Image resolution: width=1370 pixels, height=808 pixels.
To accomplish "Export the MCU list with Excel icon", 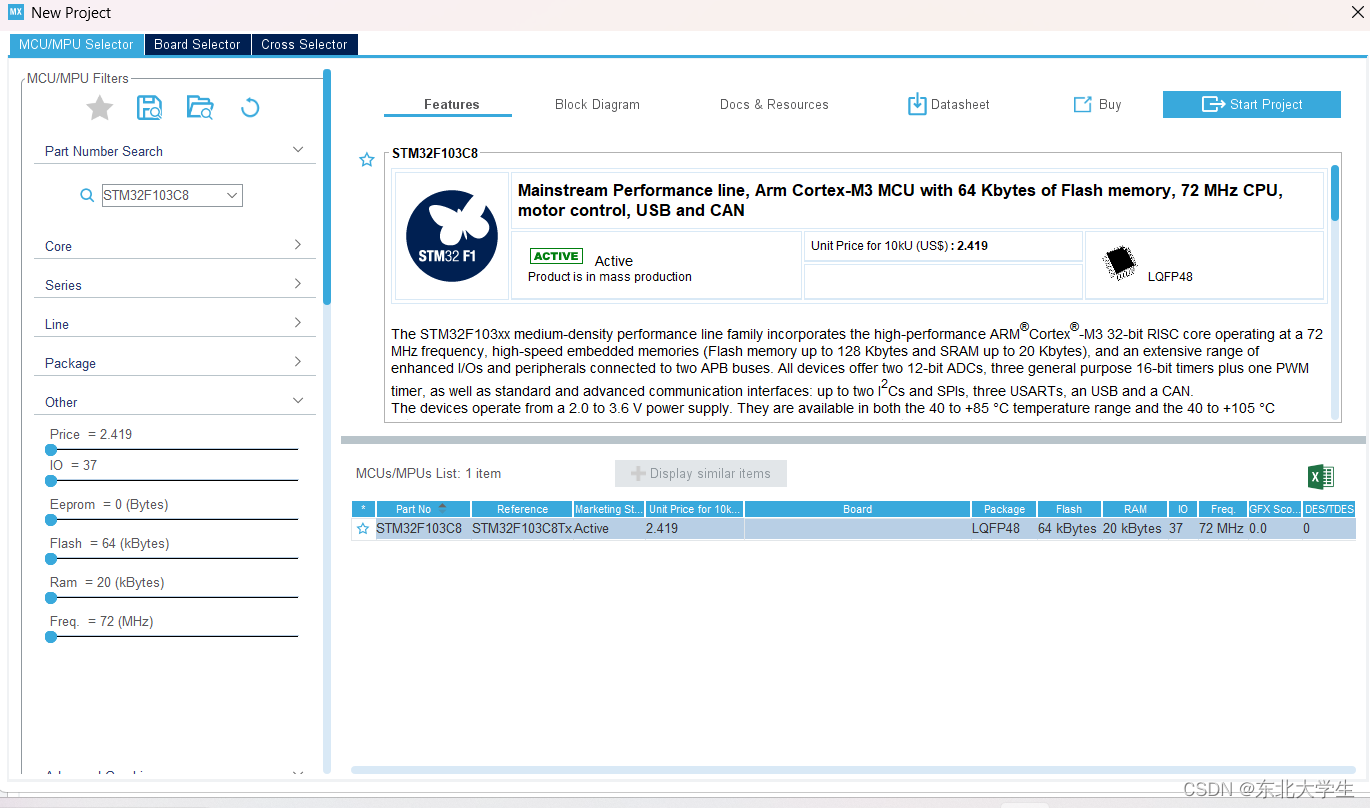I will 1321,476.
